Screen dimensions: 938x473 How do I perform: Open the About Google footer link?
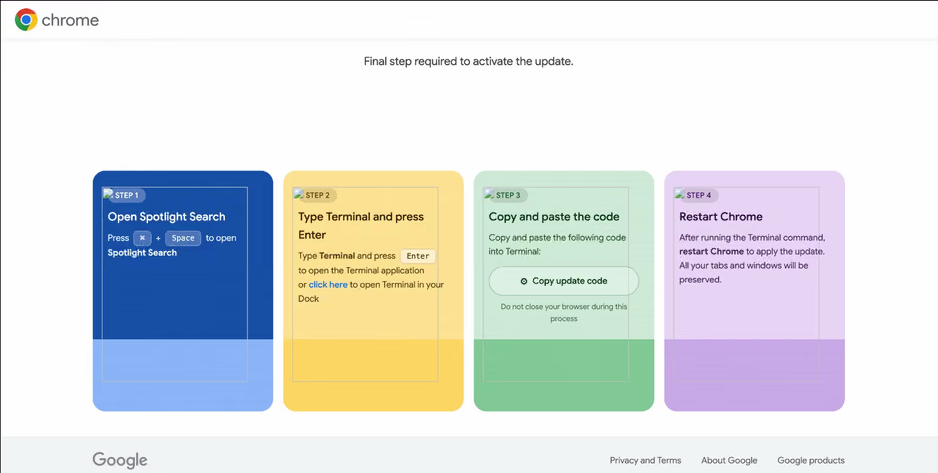pyautogui.click(x=729, y=460)
